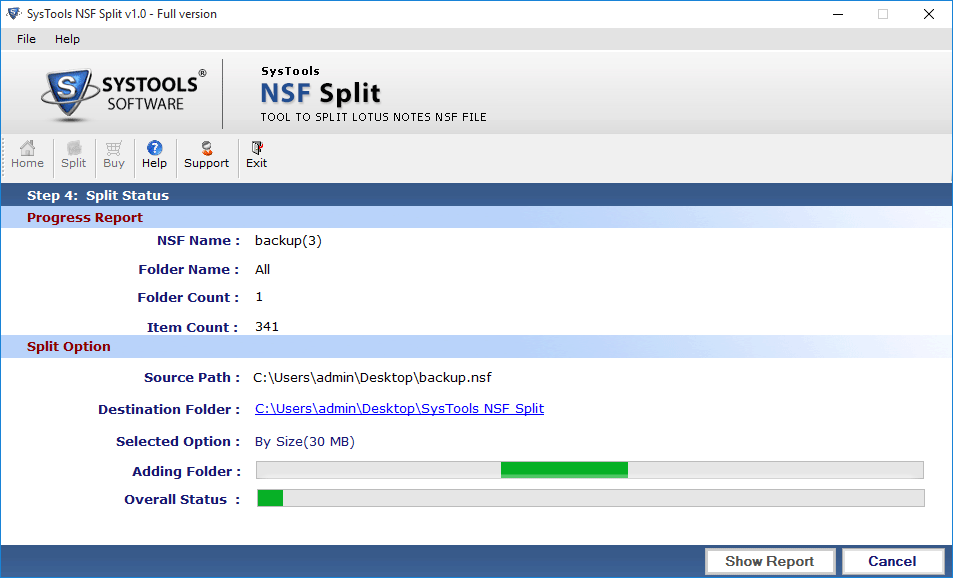The width and height of the screenshot is (953, 578).
Task: Open the File menu
Action: [x=26, y=39]
